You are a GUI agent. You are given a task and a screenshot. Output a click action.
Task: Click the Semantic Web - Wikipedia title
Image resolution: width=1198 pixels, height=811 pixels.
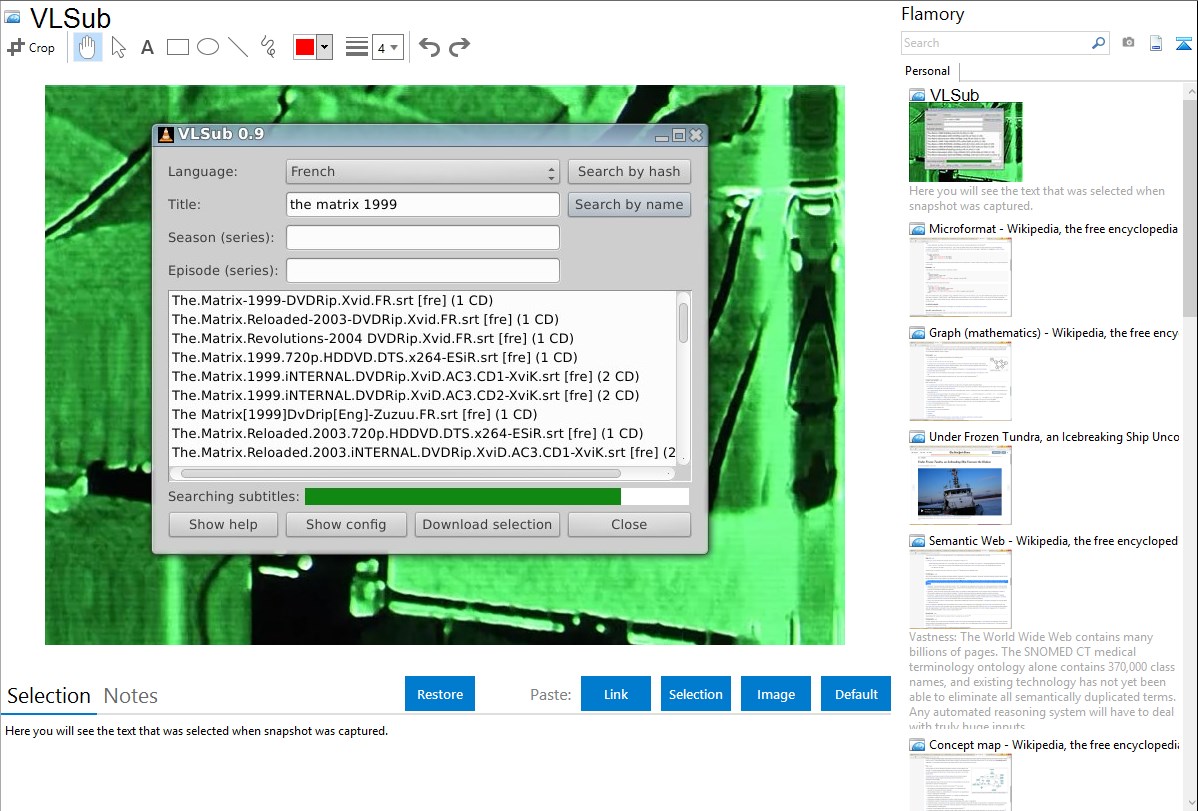pyautogui.click(x=1053, y=540)
